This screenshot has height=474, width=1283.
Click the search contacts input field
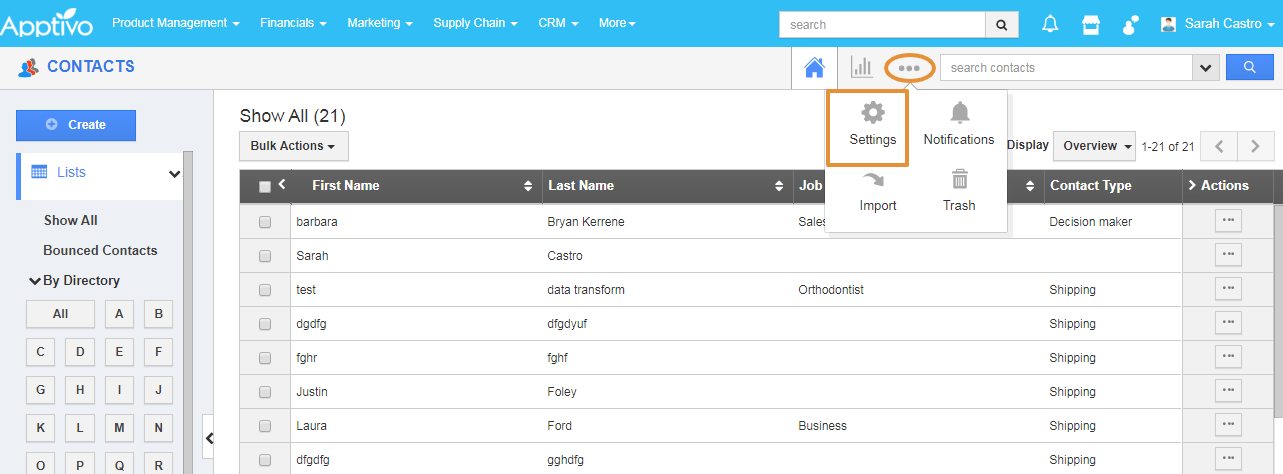(x=1065, y=68)
